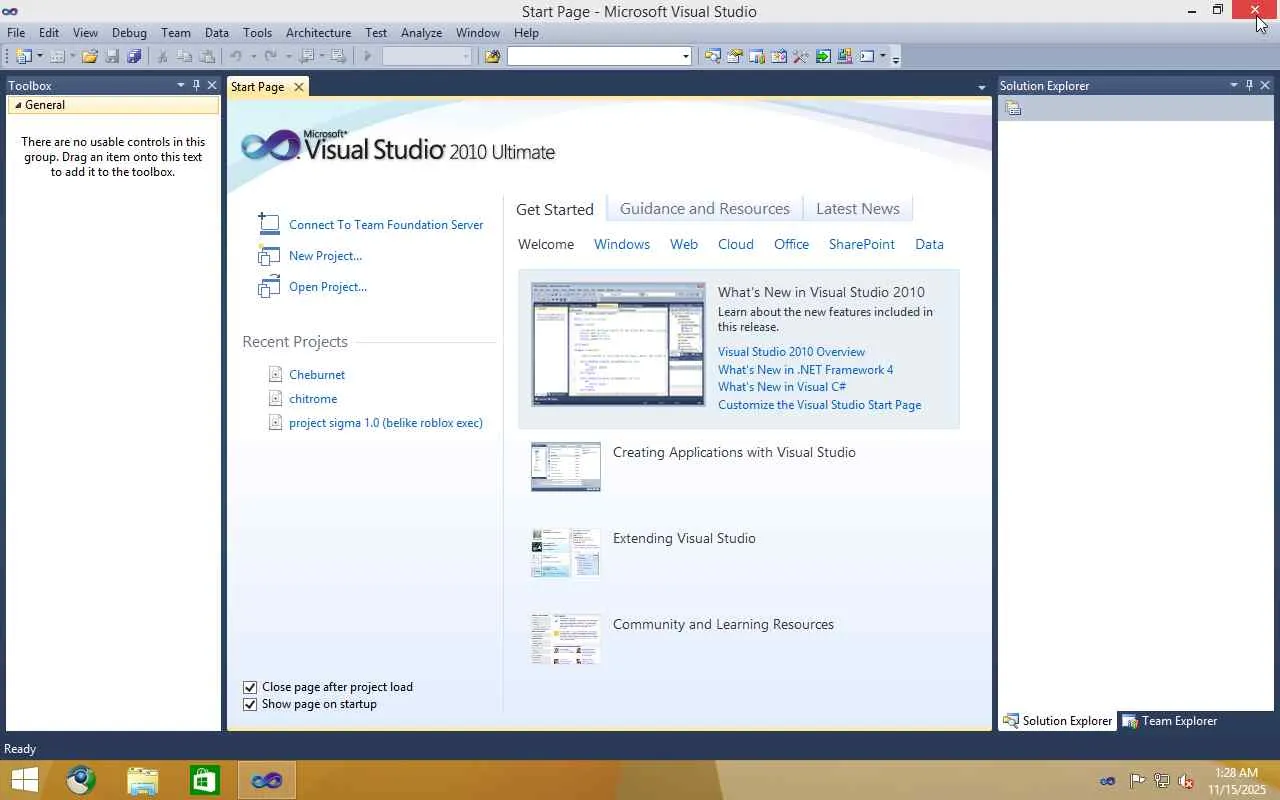Click the Redo toolbar icon
Viewport: 1280px width, 800px height.
(x=270, y=57)
